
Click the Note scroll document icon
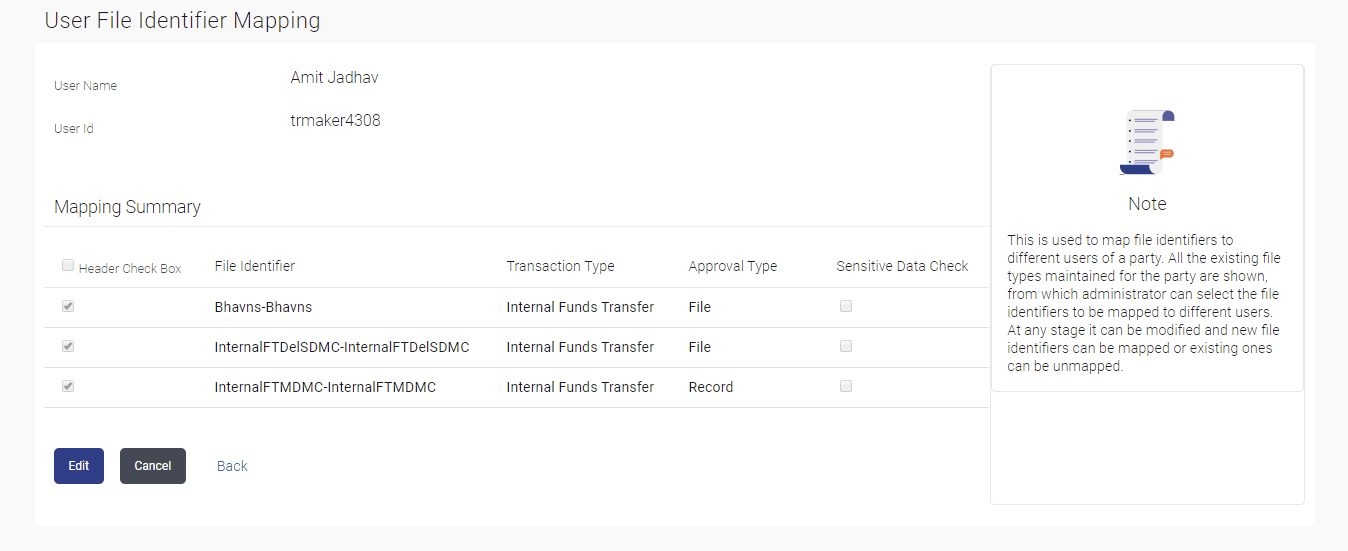pyautogui.click(x=1147, y=142)
